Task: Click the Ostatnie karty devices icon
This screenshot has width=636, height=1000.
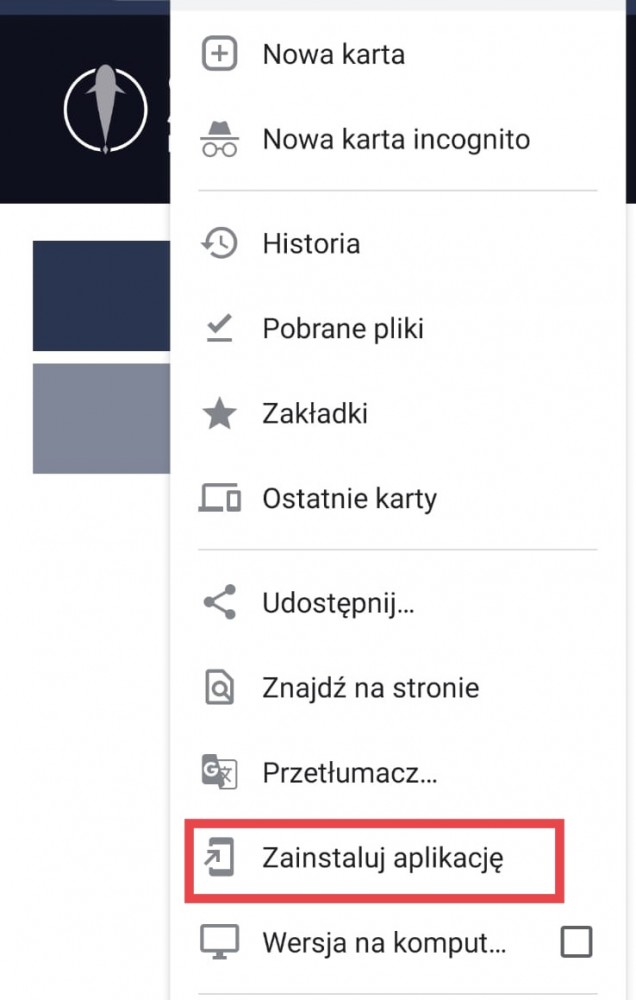Action: point(219,498)
